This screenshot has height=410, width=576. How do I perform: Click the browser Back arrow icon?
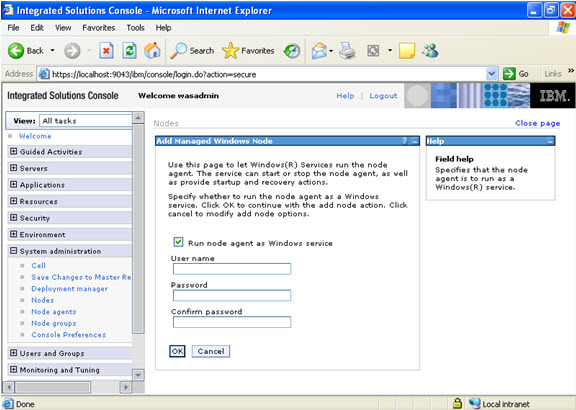pos(16,51)
